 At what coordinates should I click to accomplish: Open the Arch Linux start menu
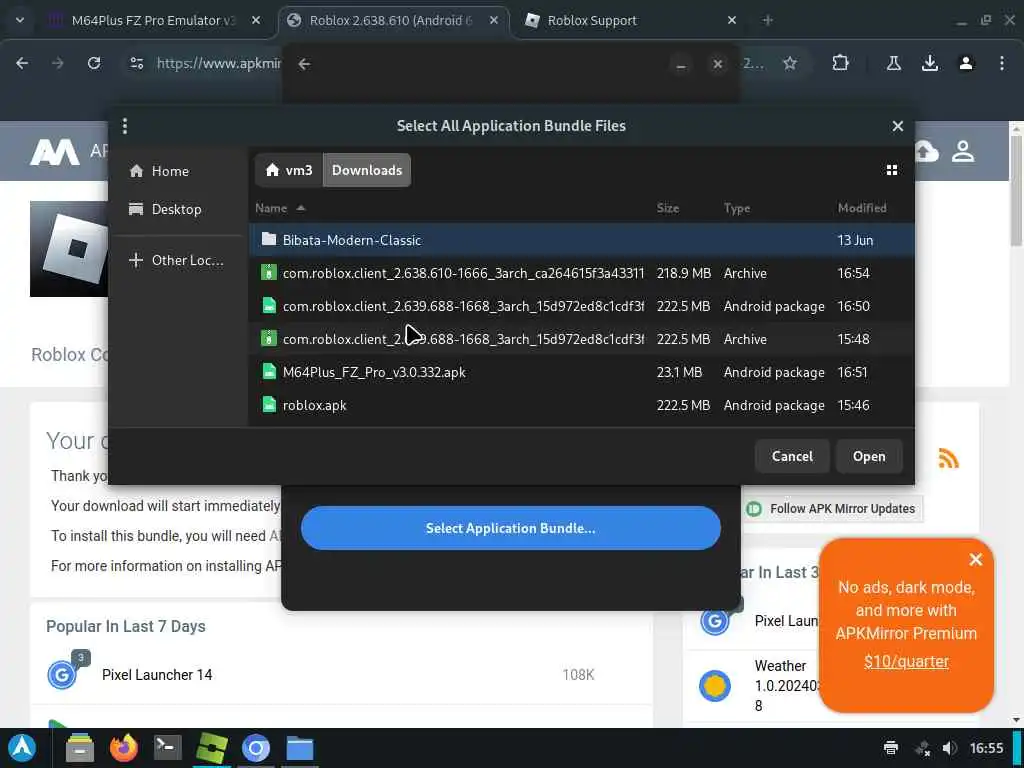coord(22,748)
